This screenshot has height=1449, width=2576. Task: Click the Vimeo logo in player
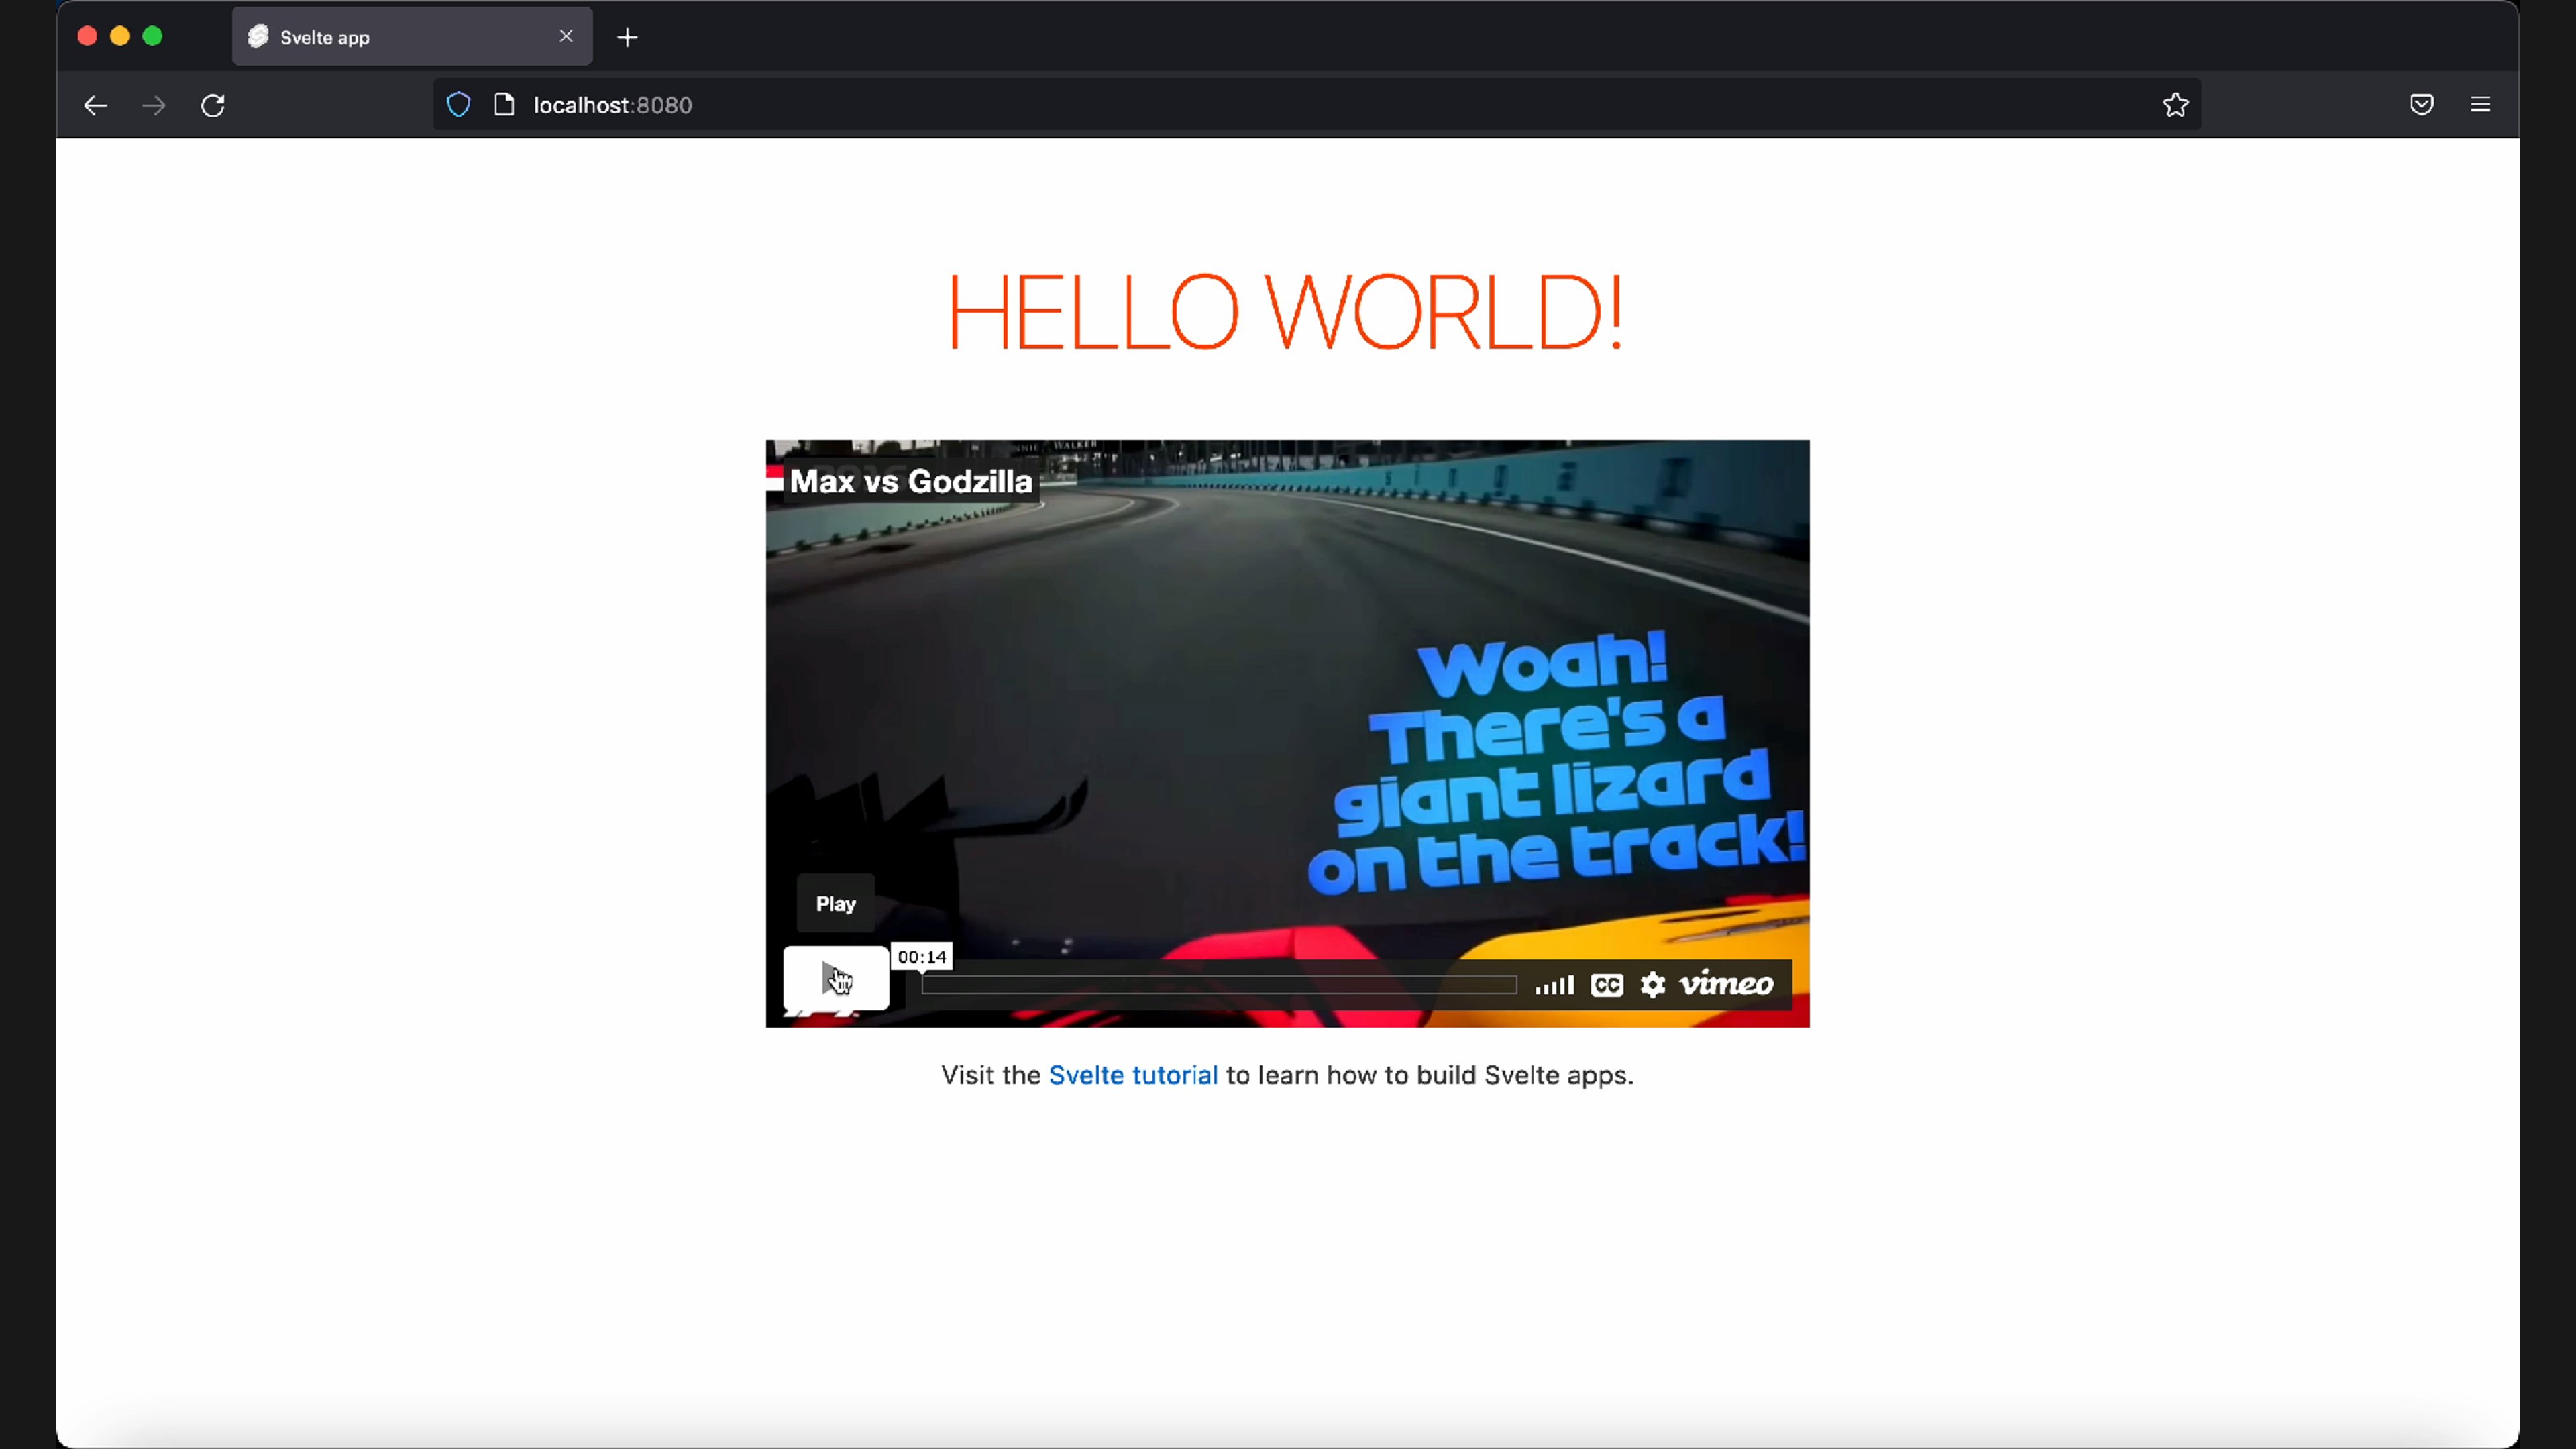coord(1726,984)
